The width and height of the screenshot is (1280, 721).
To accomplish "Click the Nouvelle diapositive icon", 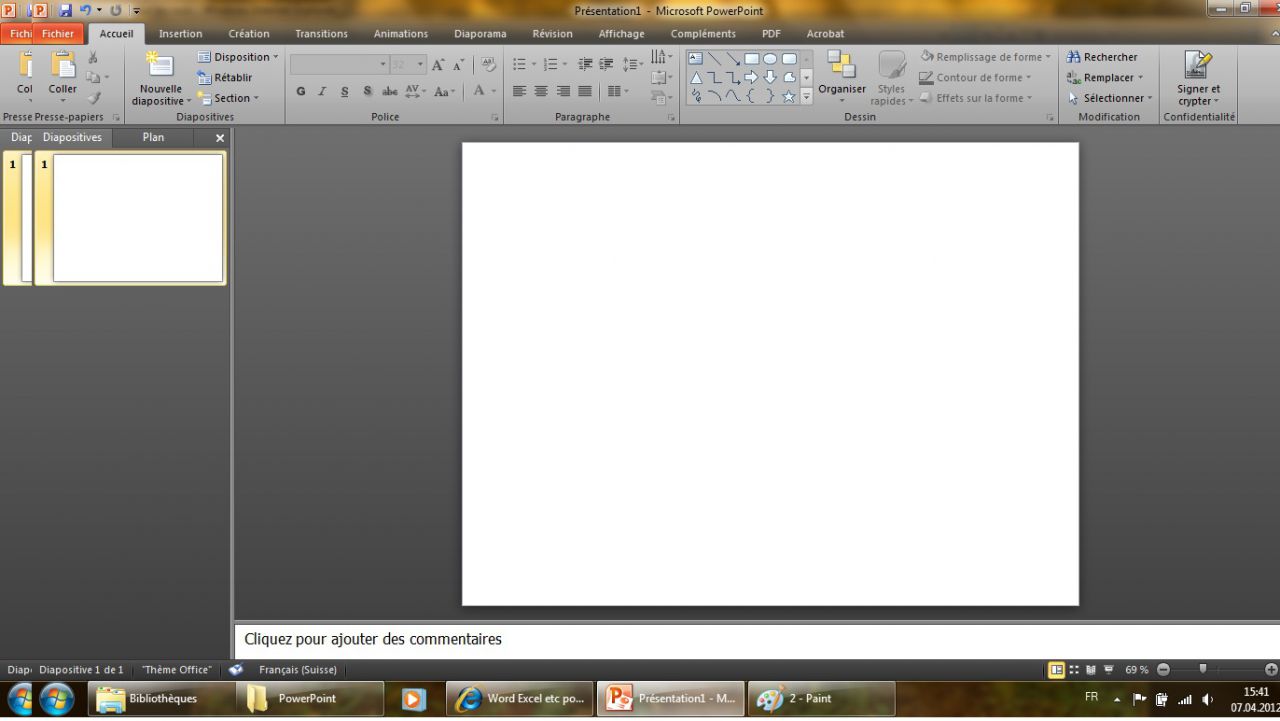I will pyautogui.click(x=160, y=65).
